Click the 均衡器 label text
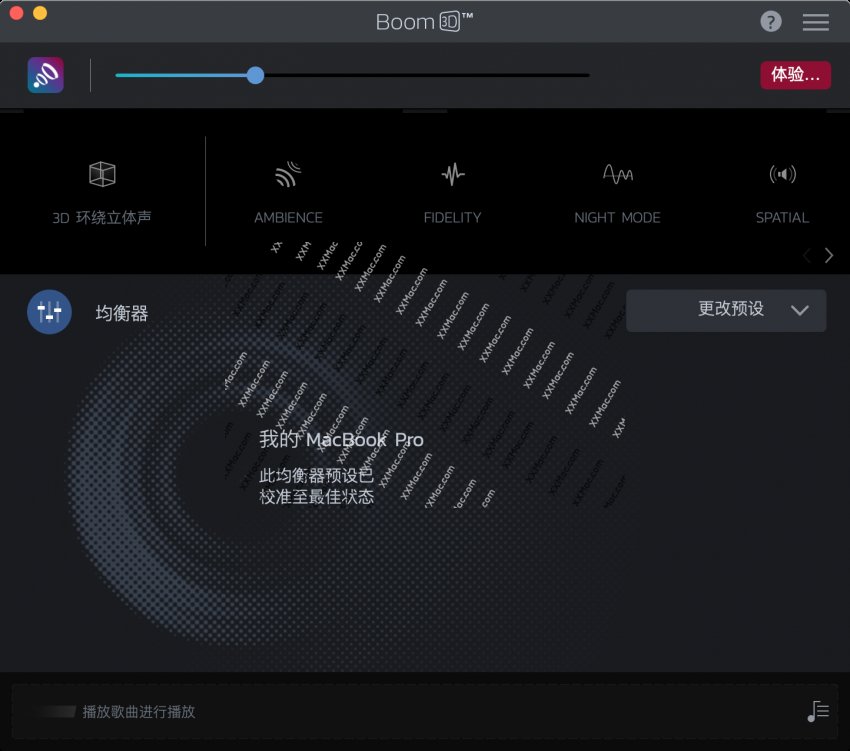 point(122,313)
